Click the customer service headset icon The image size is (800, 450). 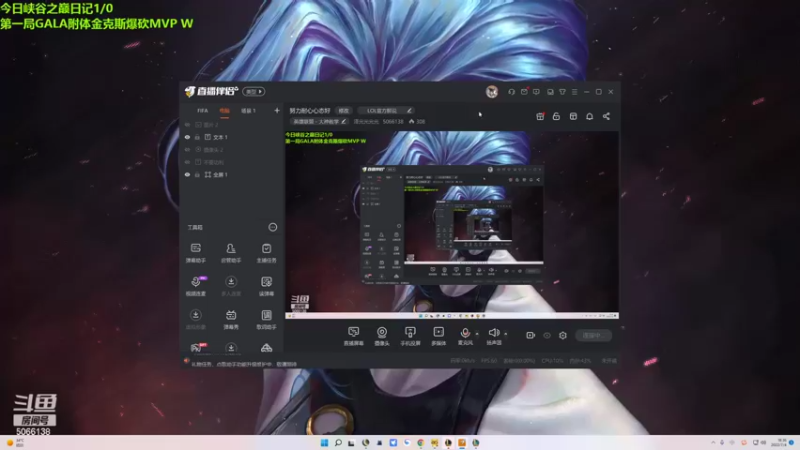point(511,92)
